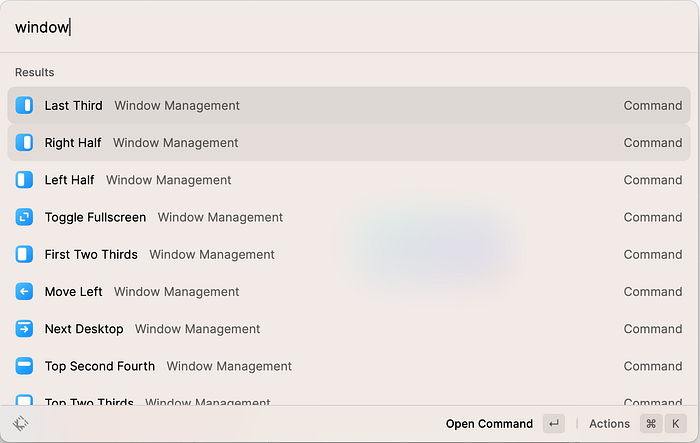
Task: Click the First Two Thirds icon
Action: [24, 254]
